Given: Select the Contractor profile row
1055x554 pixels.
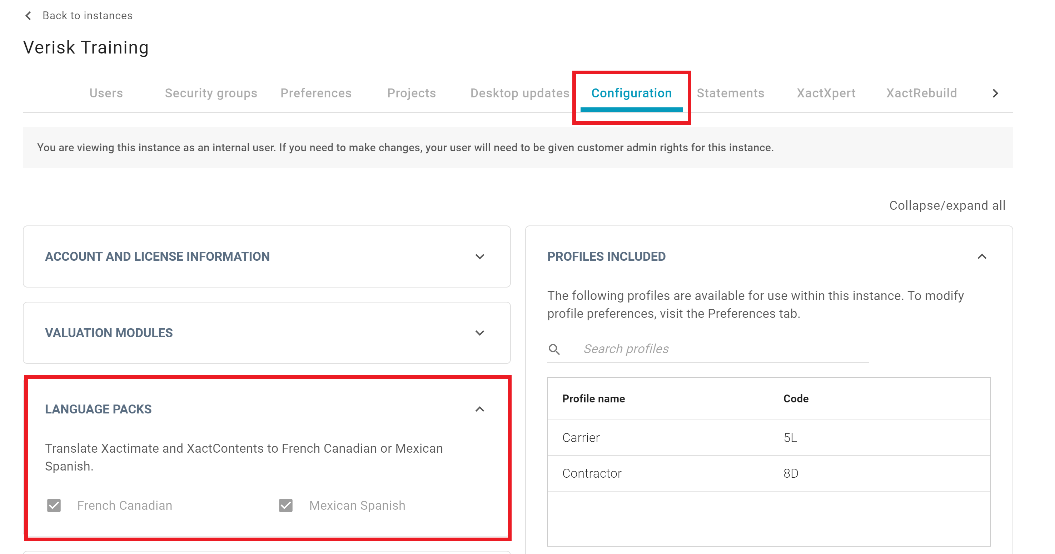Looking at the screenshot, I should [x=768, y=473].
